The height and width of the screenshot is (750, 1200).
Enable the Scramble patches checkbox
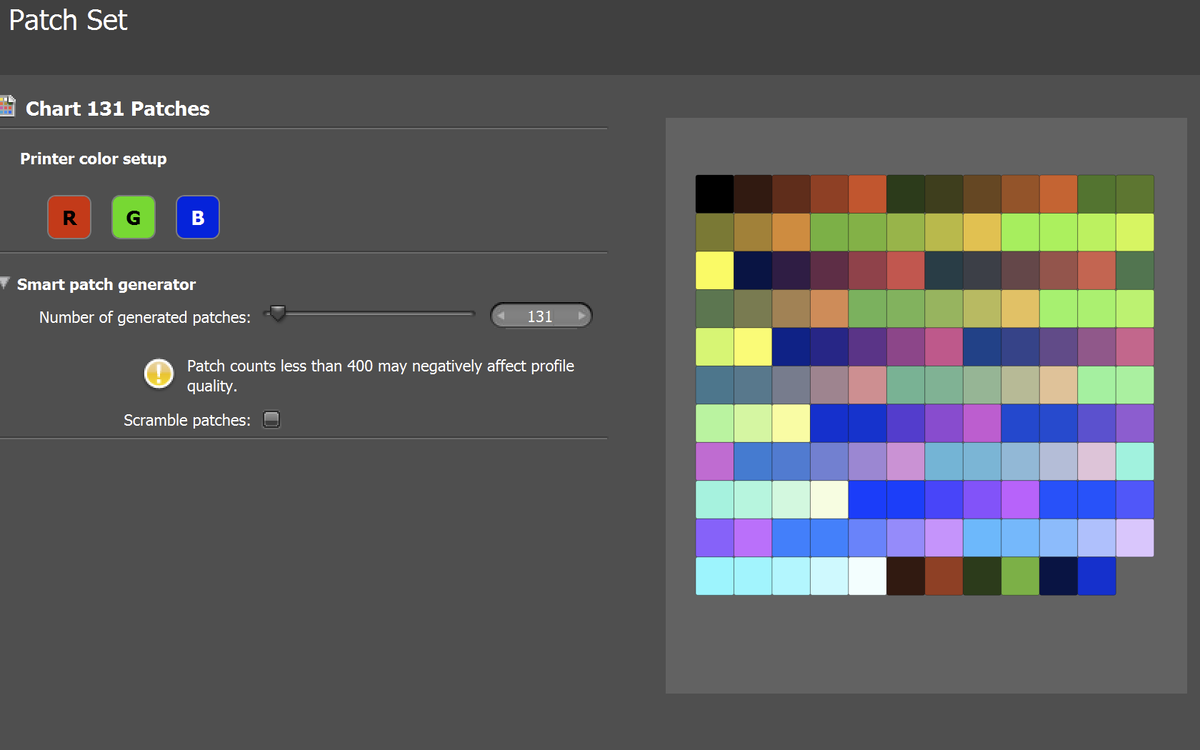[x=271, y=420]
